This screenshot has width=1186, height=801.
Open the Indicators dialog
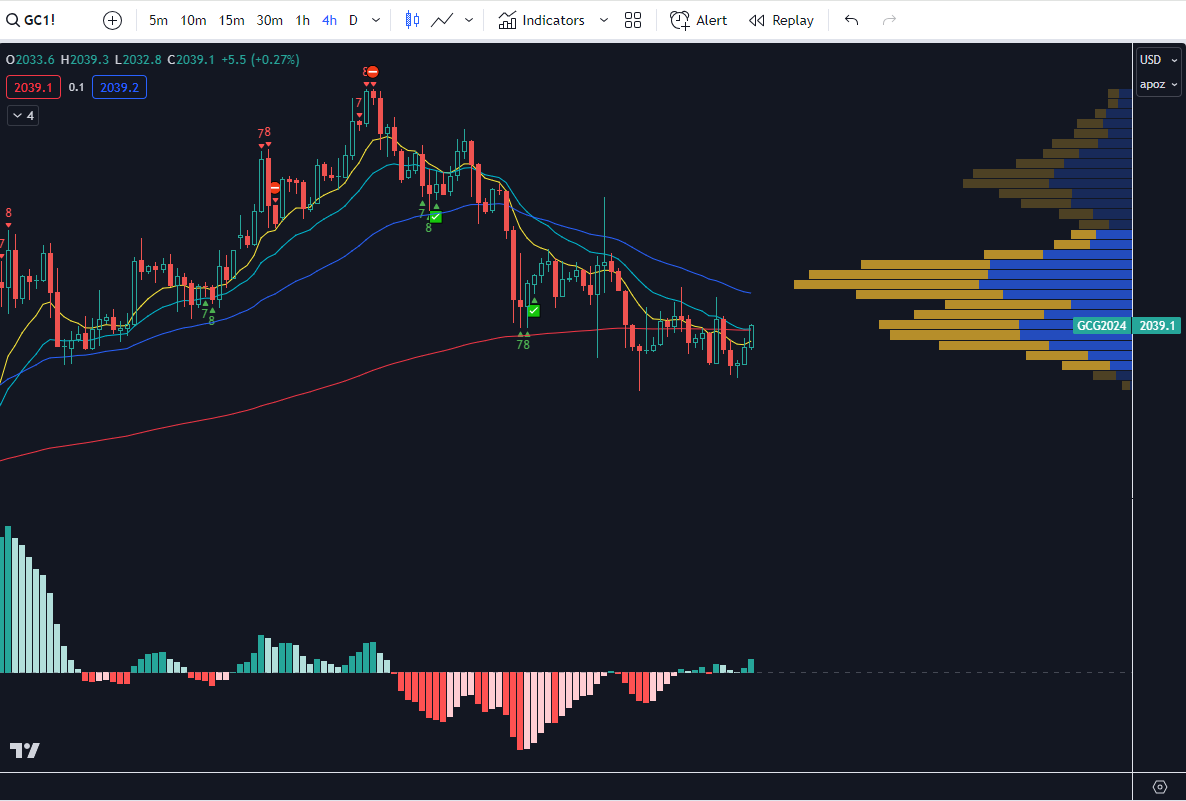tap(542, 20)
